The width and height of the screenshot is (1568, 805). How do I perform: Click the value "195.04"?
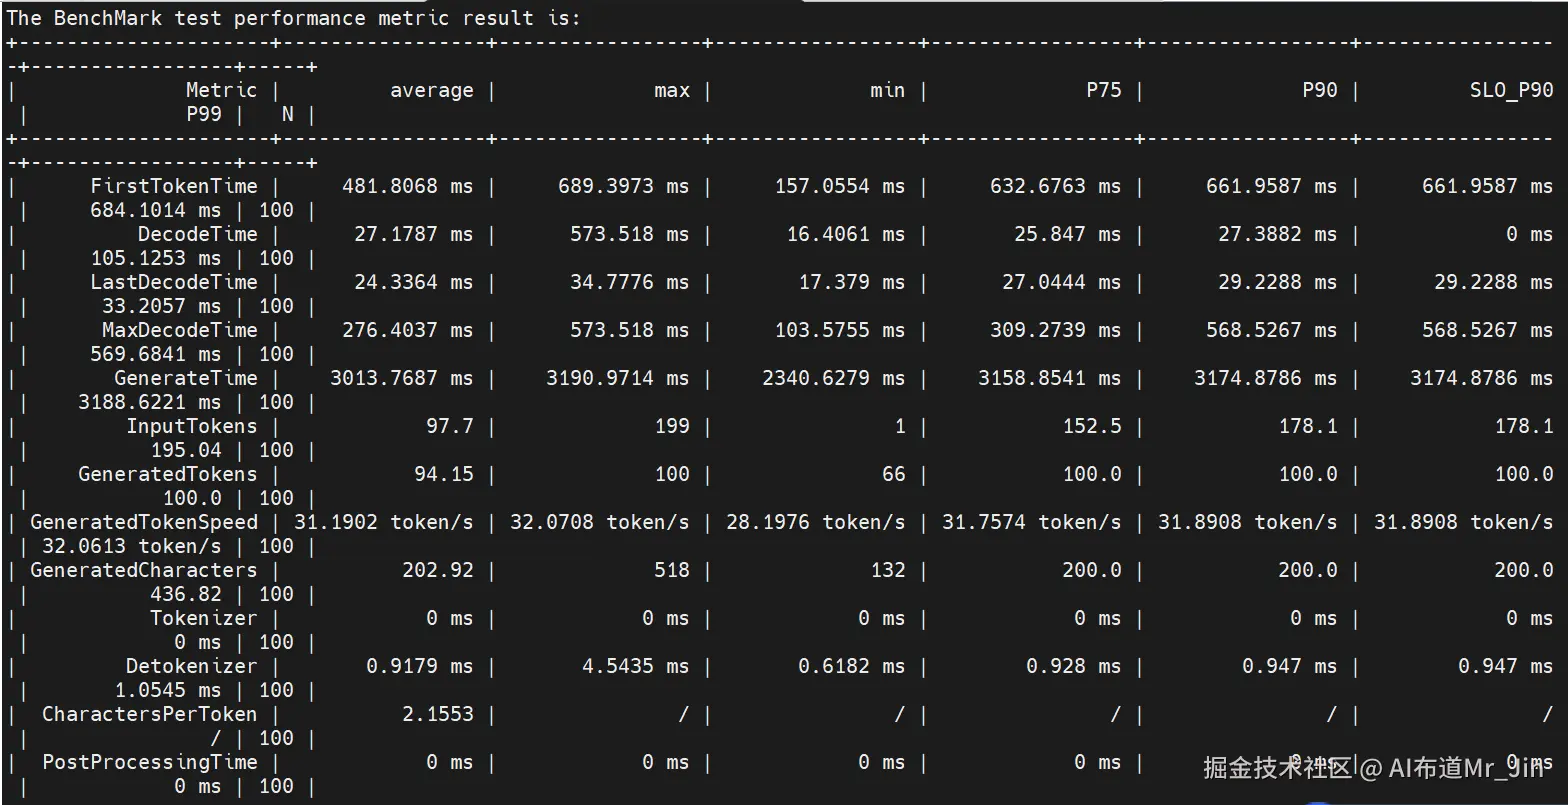coord(185,450)
